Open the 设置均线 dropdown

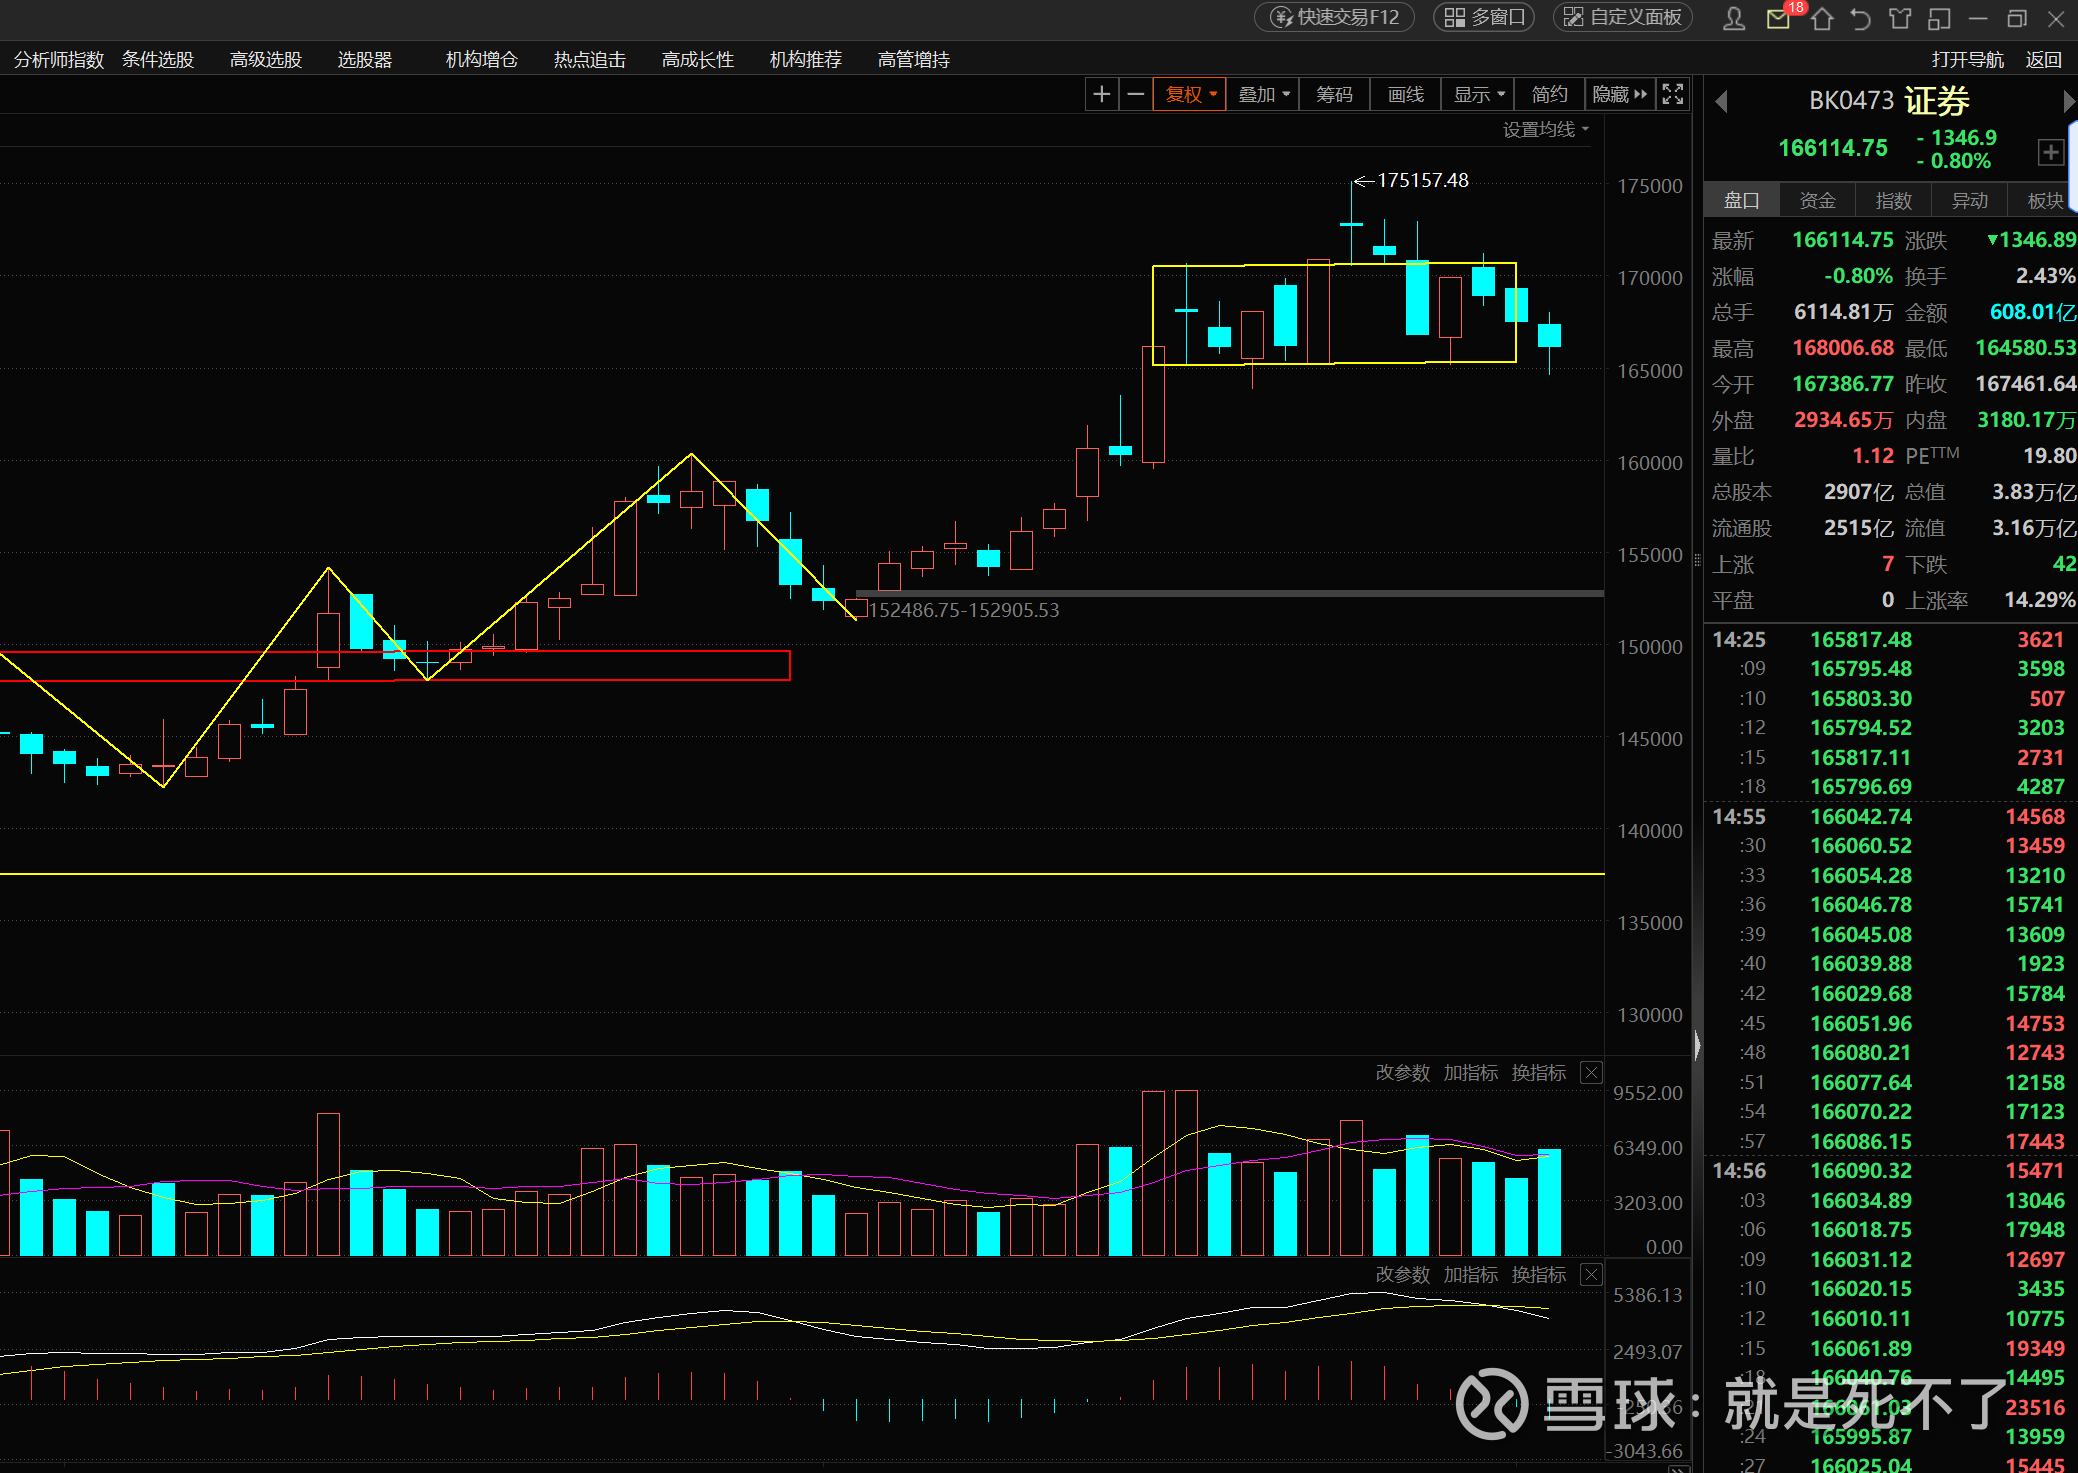[1545, 129]
